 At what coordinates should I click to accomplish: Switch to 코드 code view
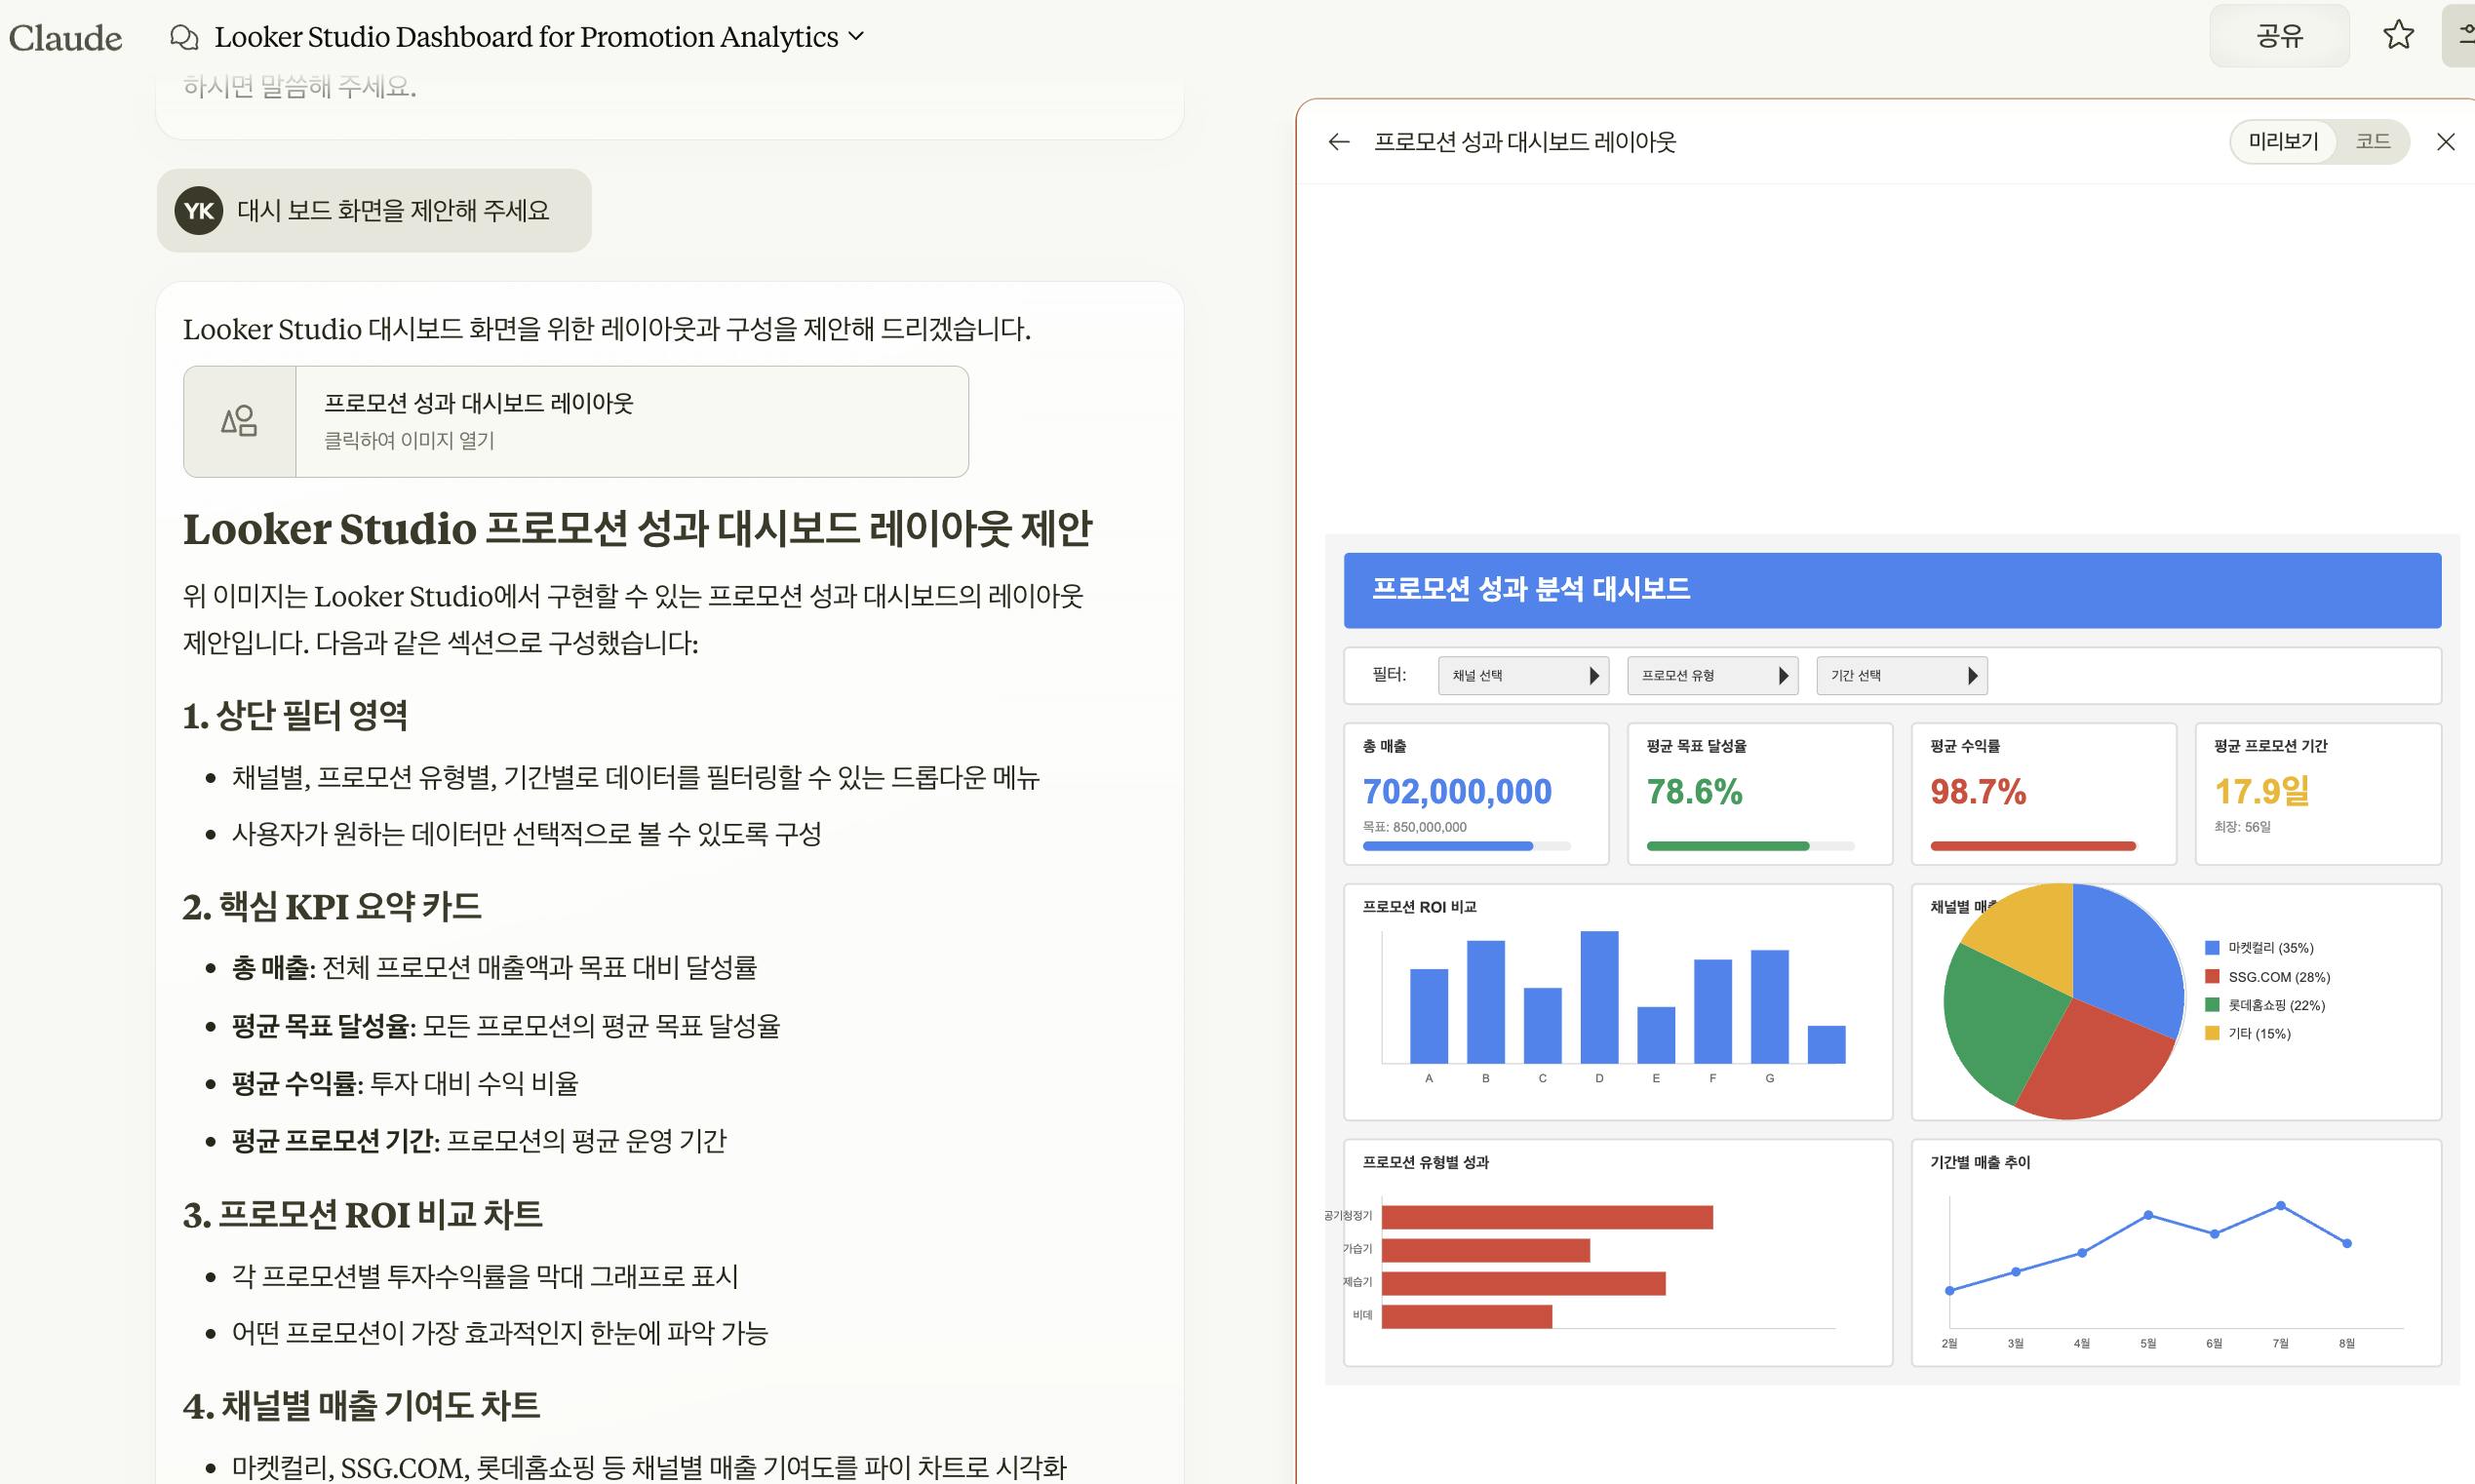pyautogui.click(x=2372, y=142)
